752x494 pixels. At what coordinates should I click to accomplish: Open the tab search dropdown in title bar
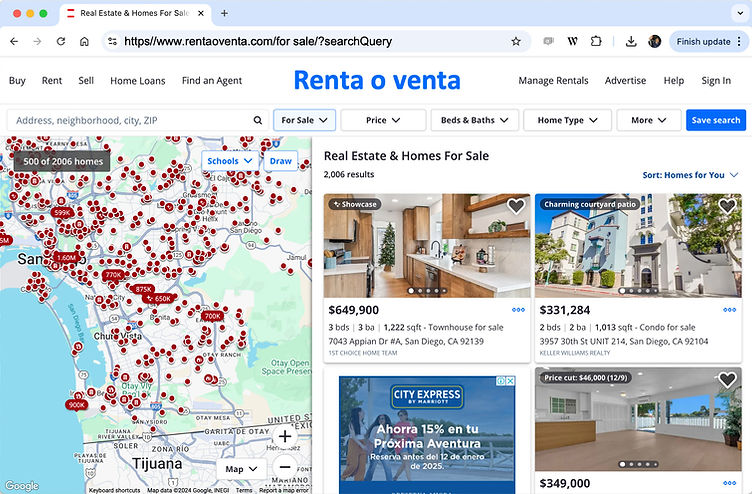(740, 13)
